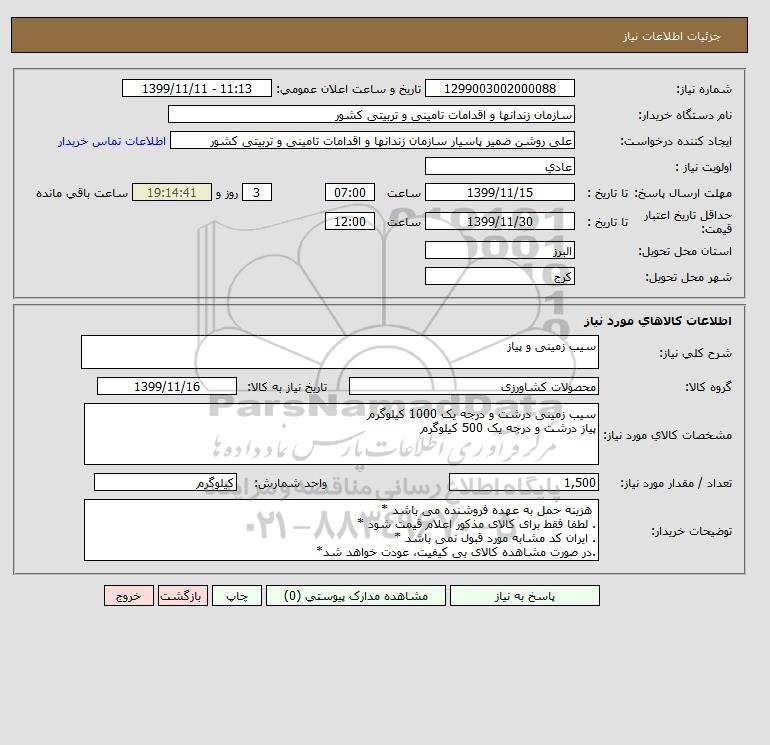Click unit of measure field کیلوگرم
The width and height of the screenshot is (770, 745).
165,483
